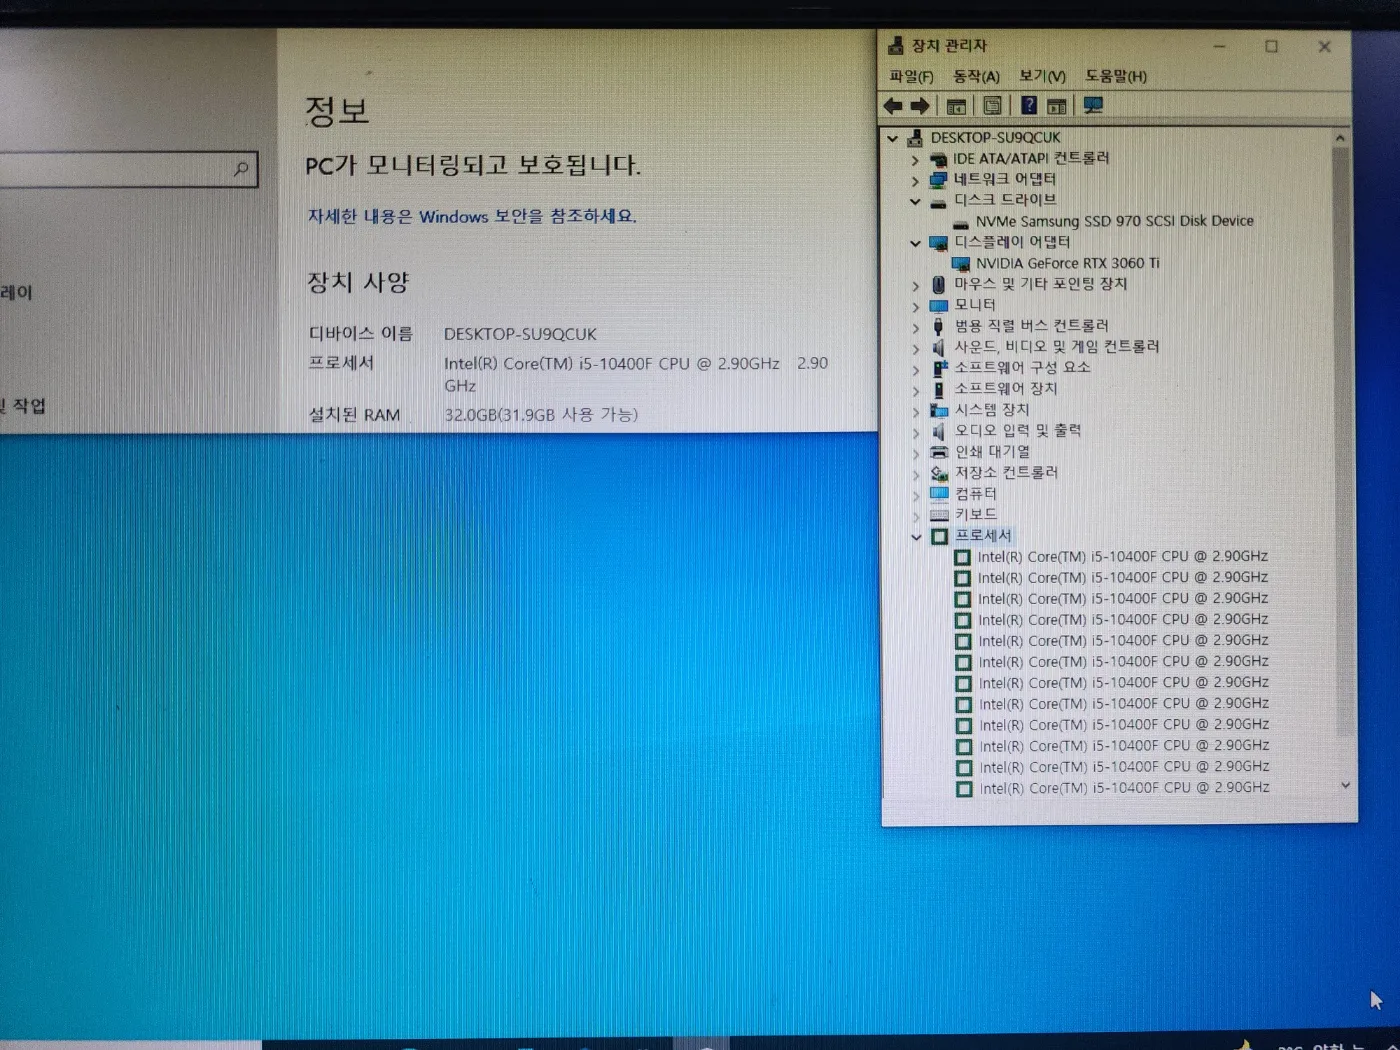The height and width of the screenshot is (1050, 1400).
Task: Click the 마우스 및 기타 포인팅 장치 icon
Action: tap(938, 285)
